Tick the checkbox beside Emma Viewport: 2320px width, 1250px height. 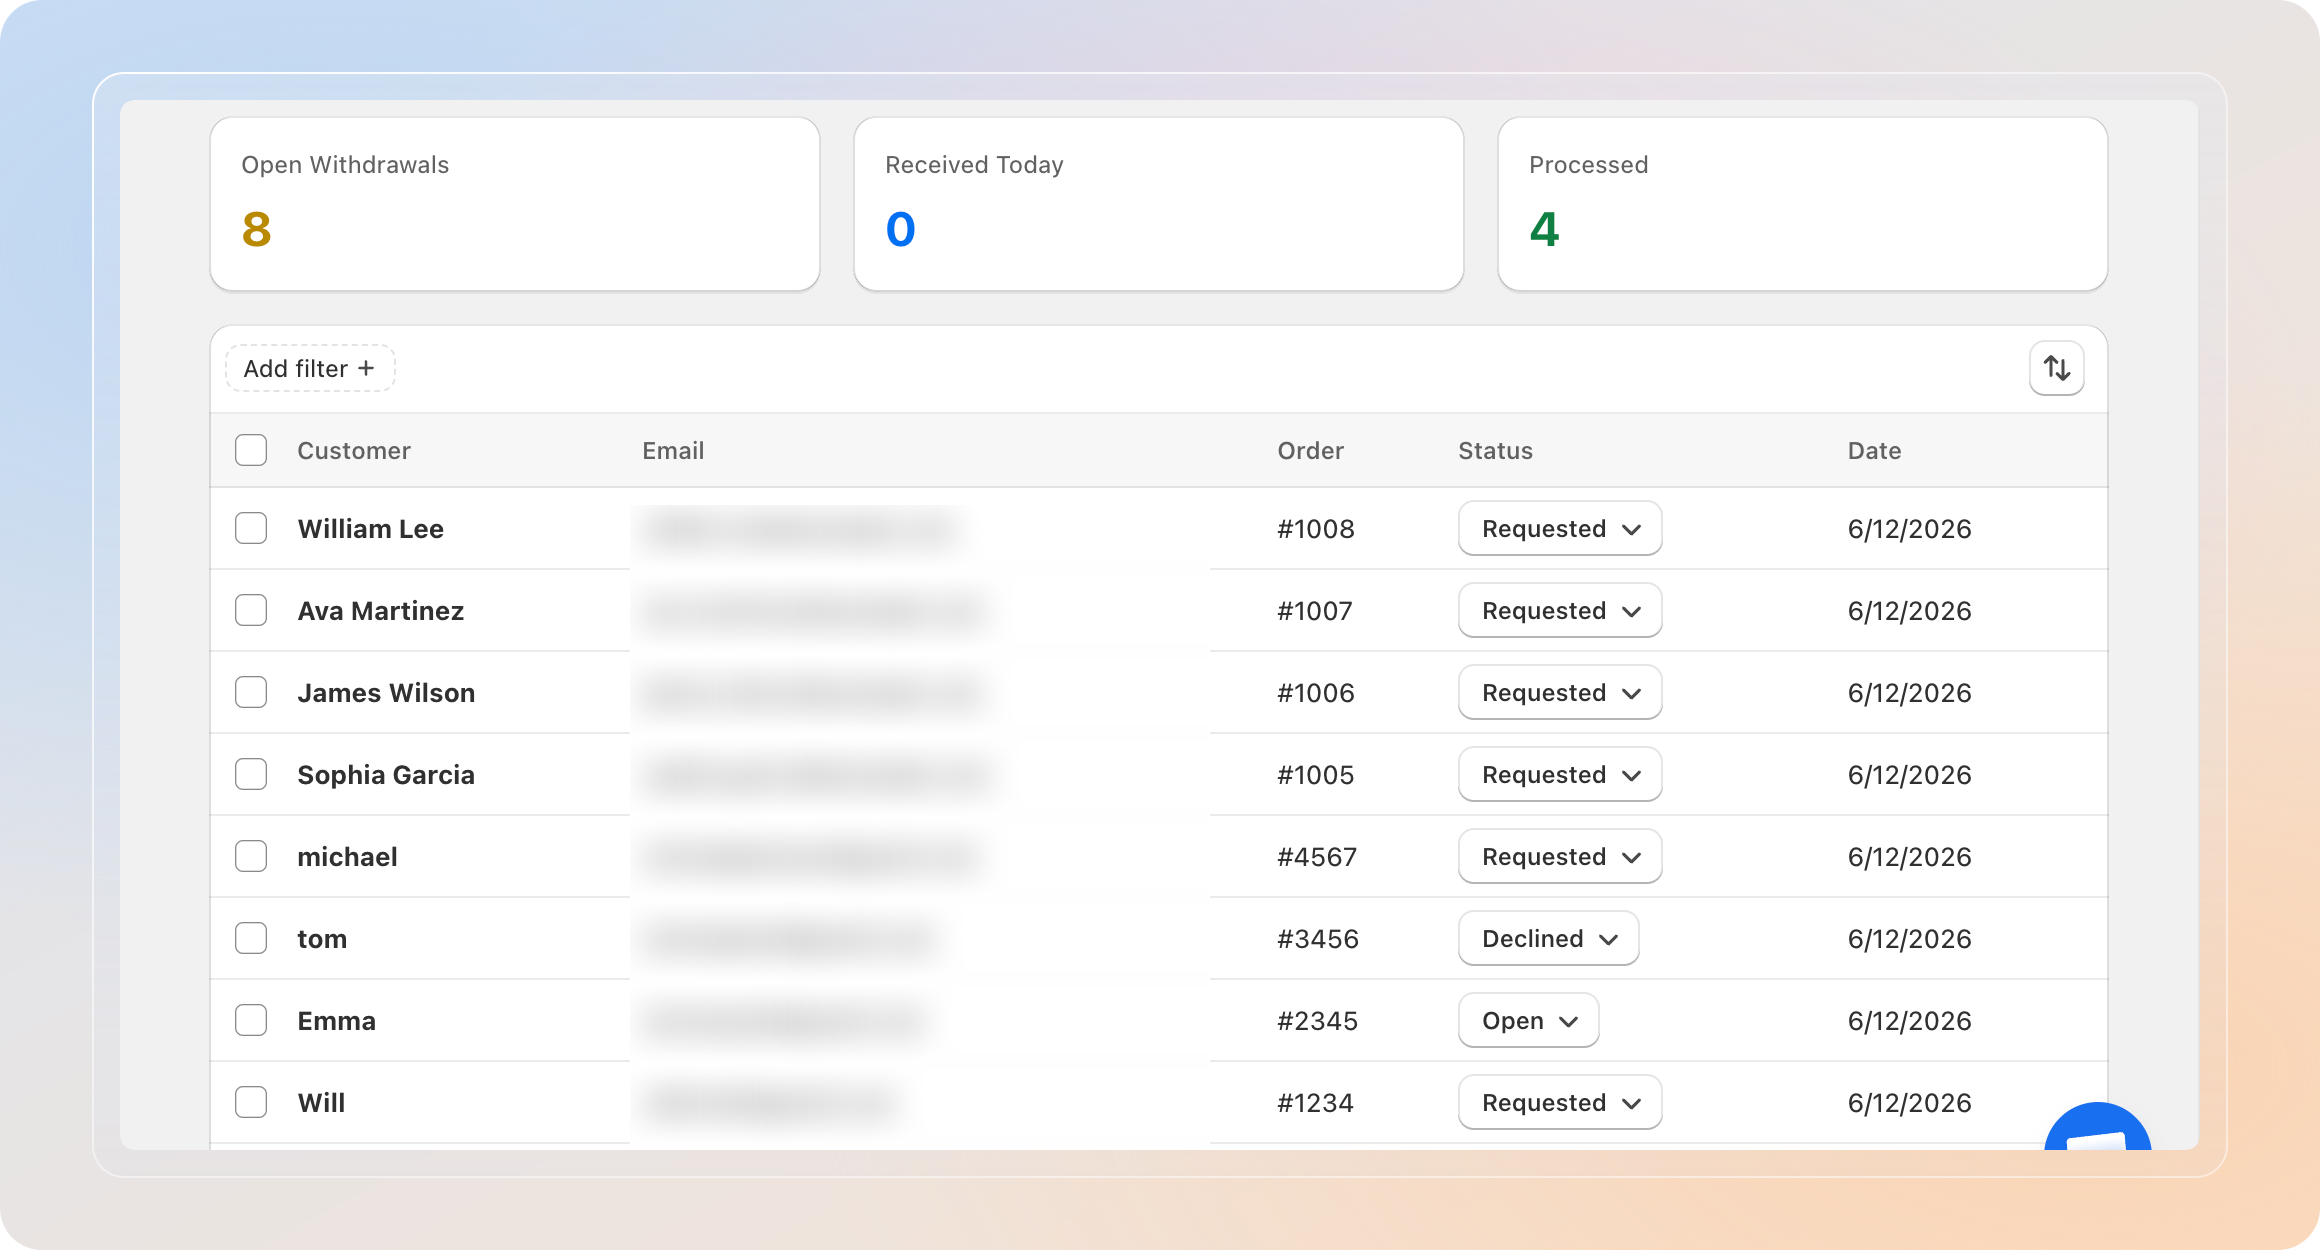(x=251, y=1020)
